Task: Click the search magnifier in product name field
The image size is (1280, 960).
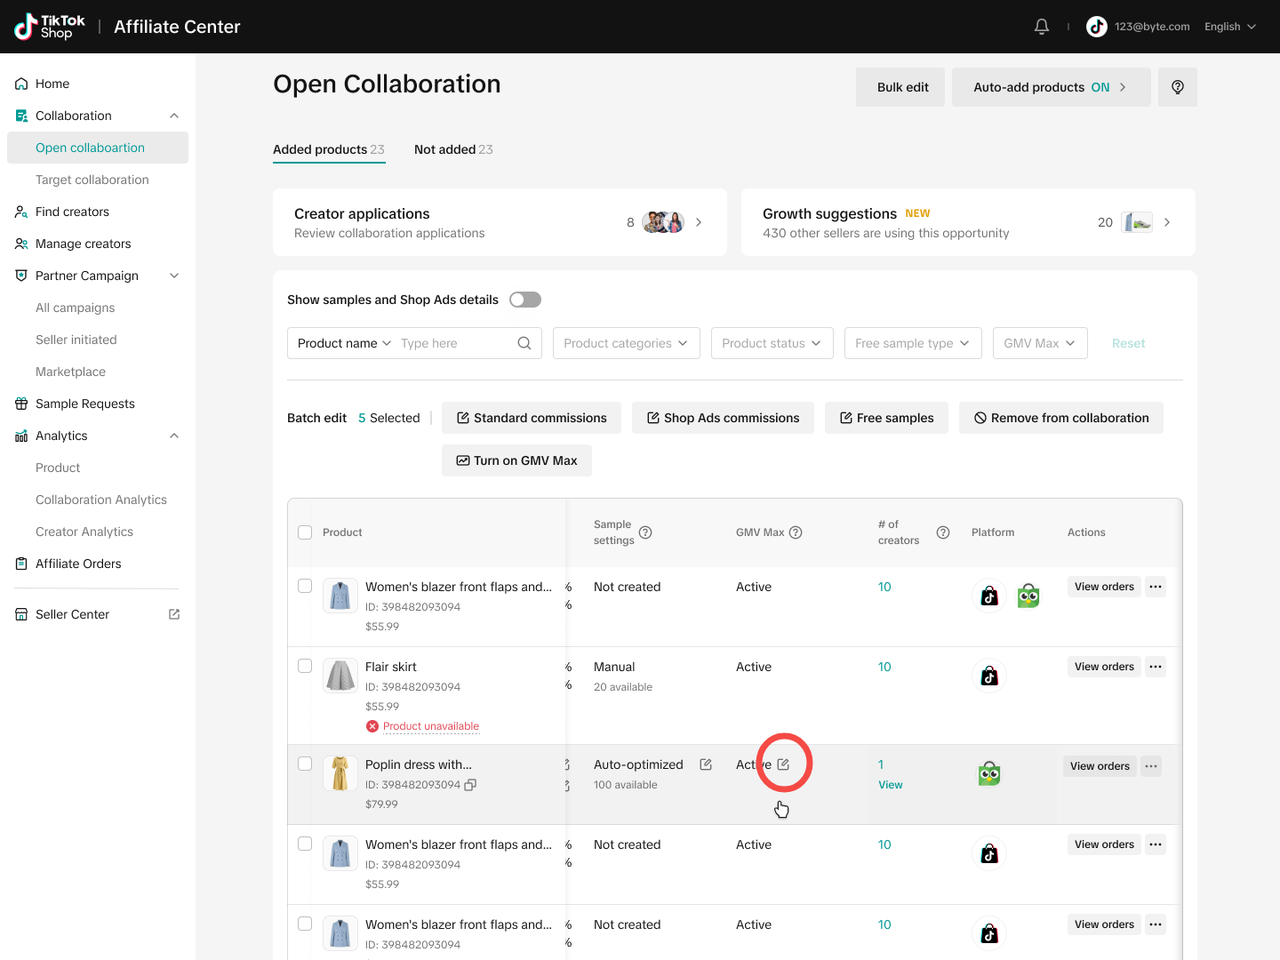Action: pos(524,343)
